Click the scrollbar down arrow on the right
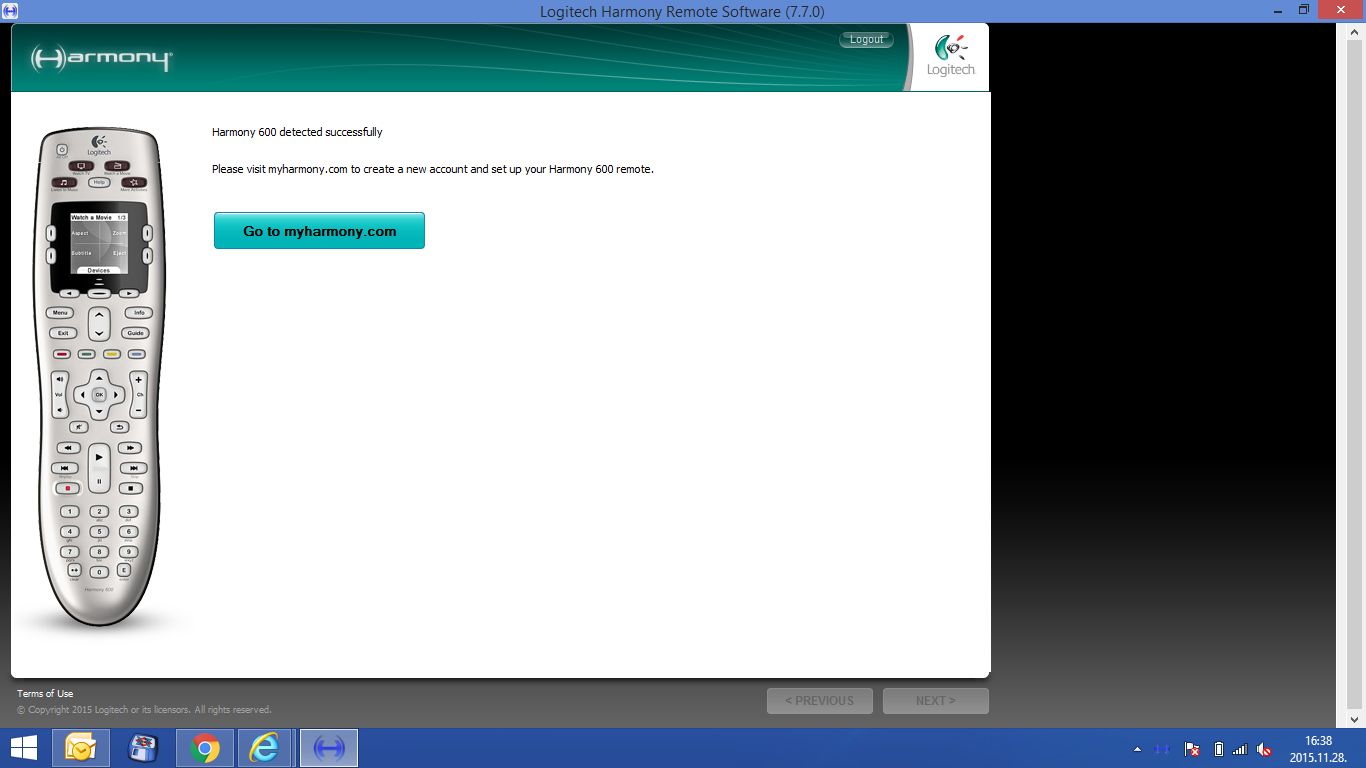 1357,719
